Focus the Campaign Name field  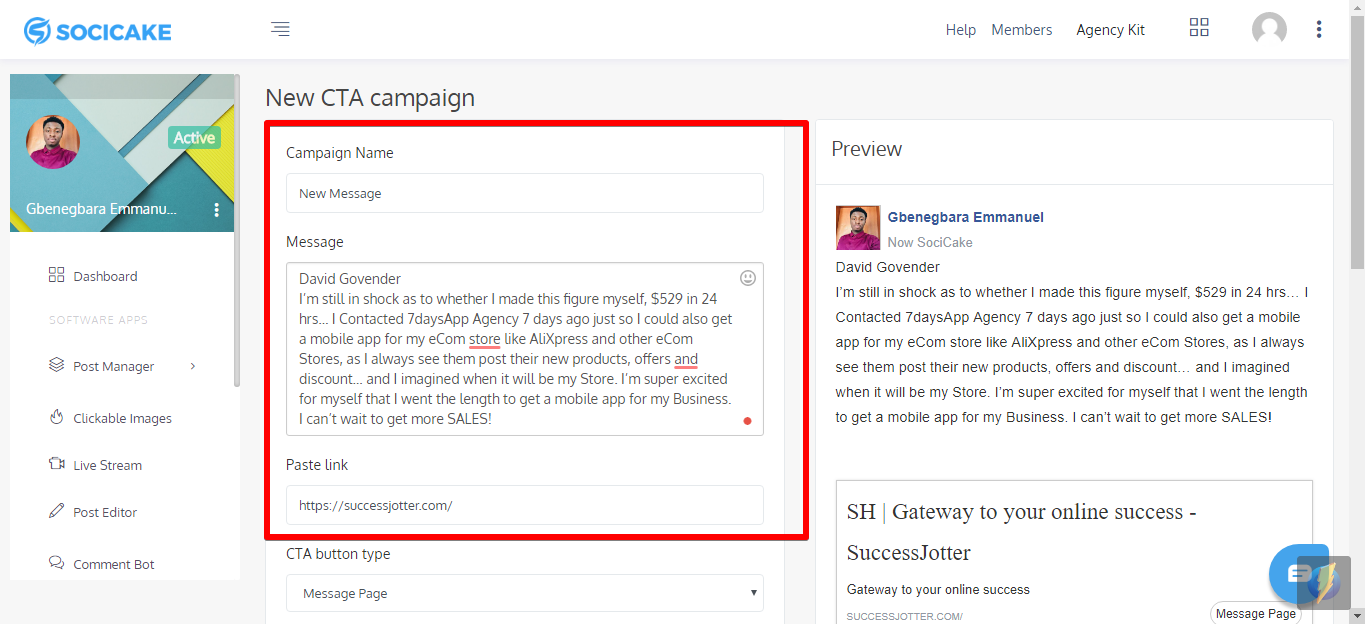click(x=525, y=193)
